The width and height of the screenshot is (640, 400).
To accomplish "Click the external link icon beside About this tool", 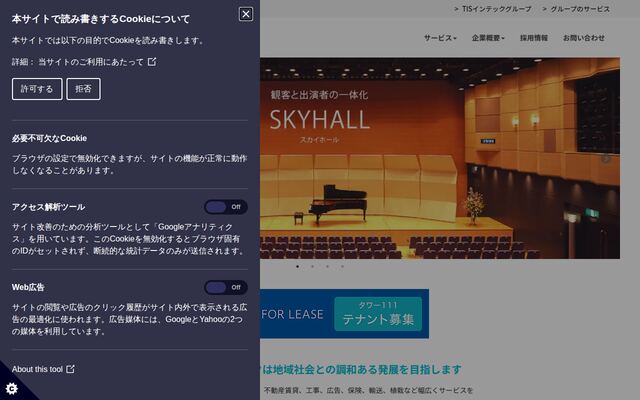I will pyautogui.click(x=71, y=369).
